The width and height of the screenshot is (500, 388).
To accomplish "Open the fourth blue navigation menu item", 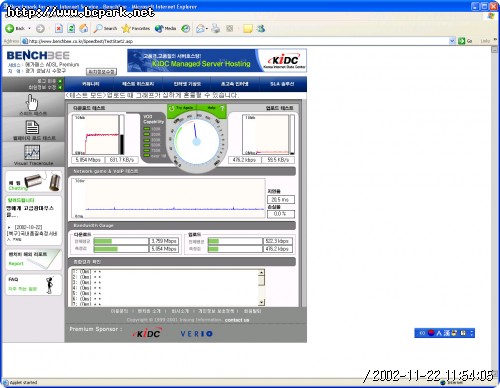I will (235, 84).
